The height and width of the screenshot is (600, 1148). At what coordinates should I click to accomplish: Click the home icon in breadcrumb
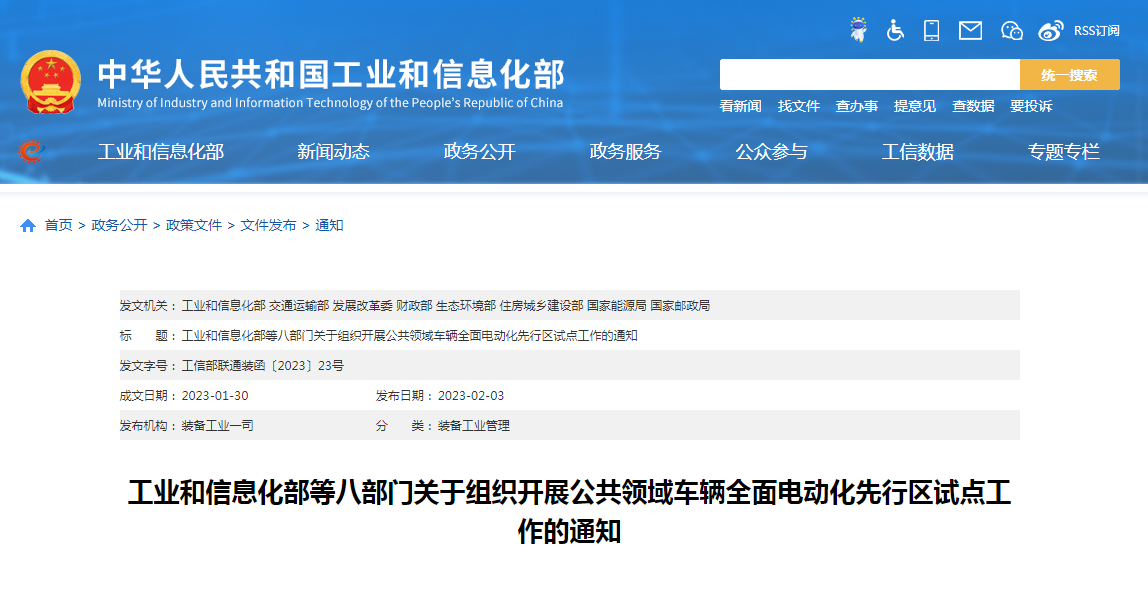(x=28, y=225)
